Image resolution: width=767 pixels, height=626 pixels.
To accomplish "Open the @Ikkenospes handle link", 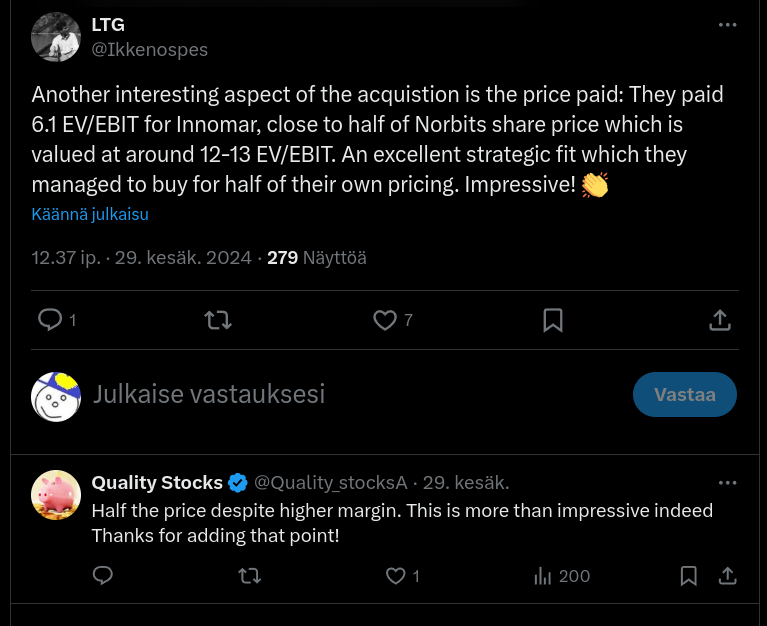I will [150, 49].
